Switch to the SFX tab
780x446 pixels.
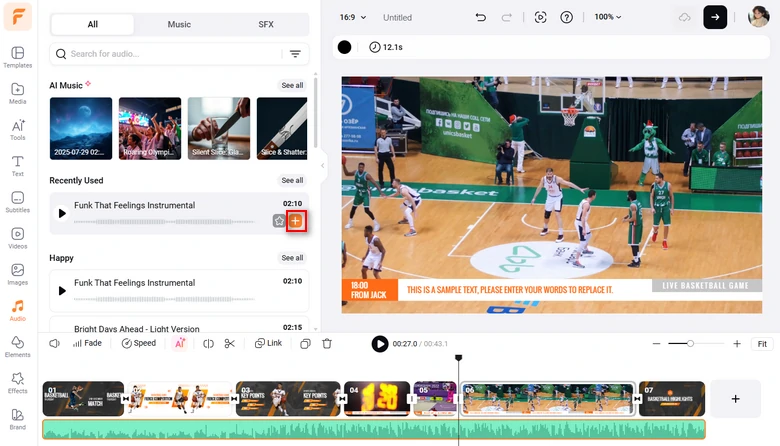pos(266,24)
